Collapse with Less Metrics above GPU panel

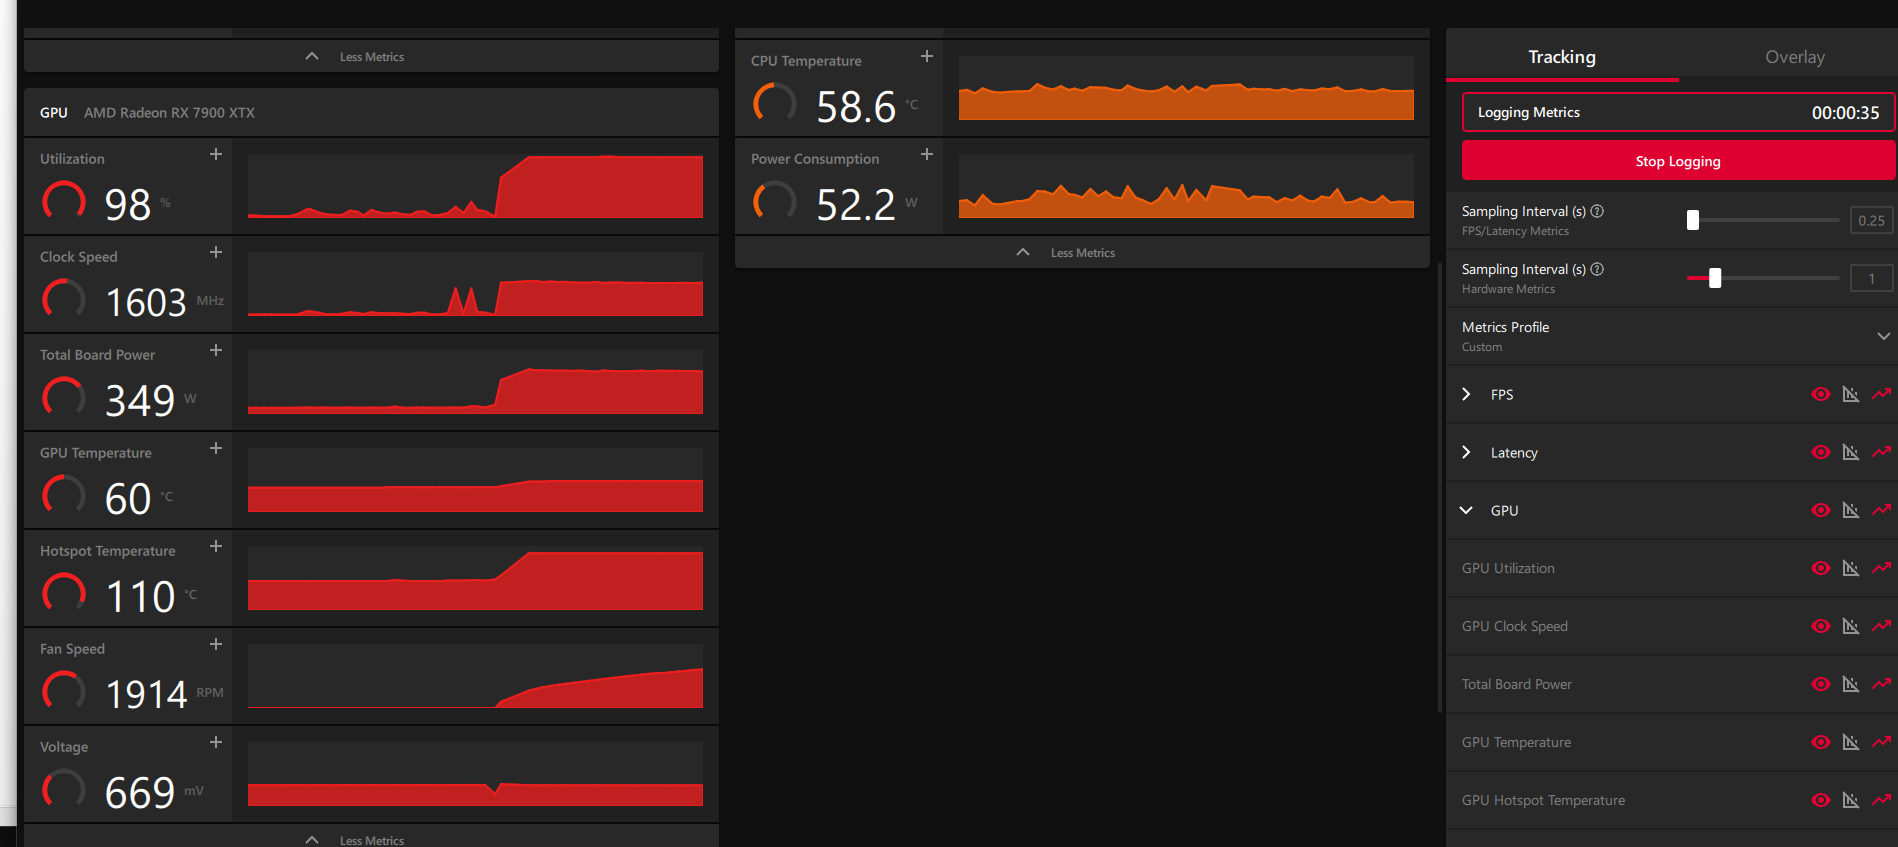point(371,56)
